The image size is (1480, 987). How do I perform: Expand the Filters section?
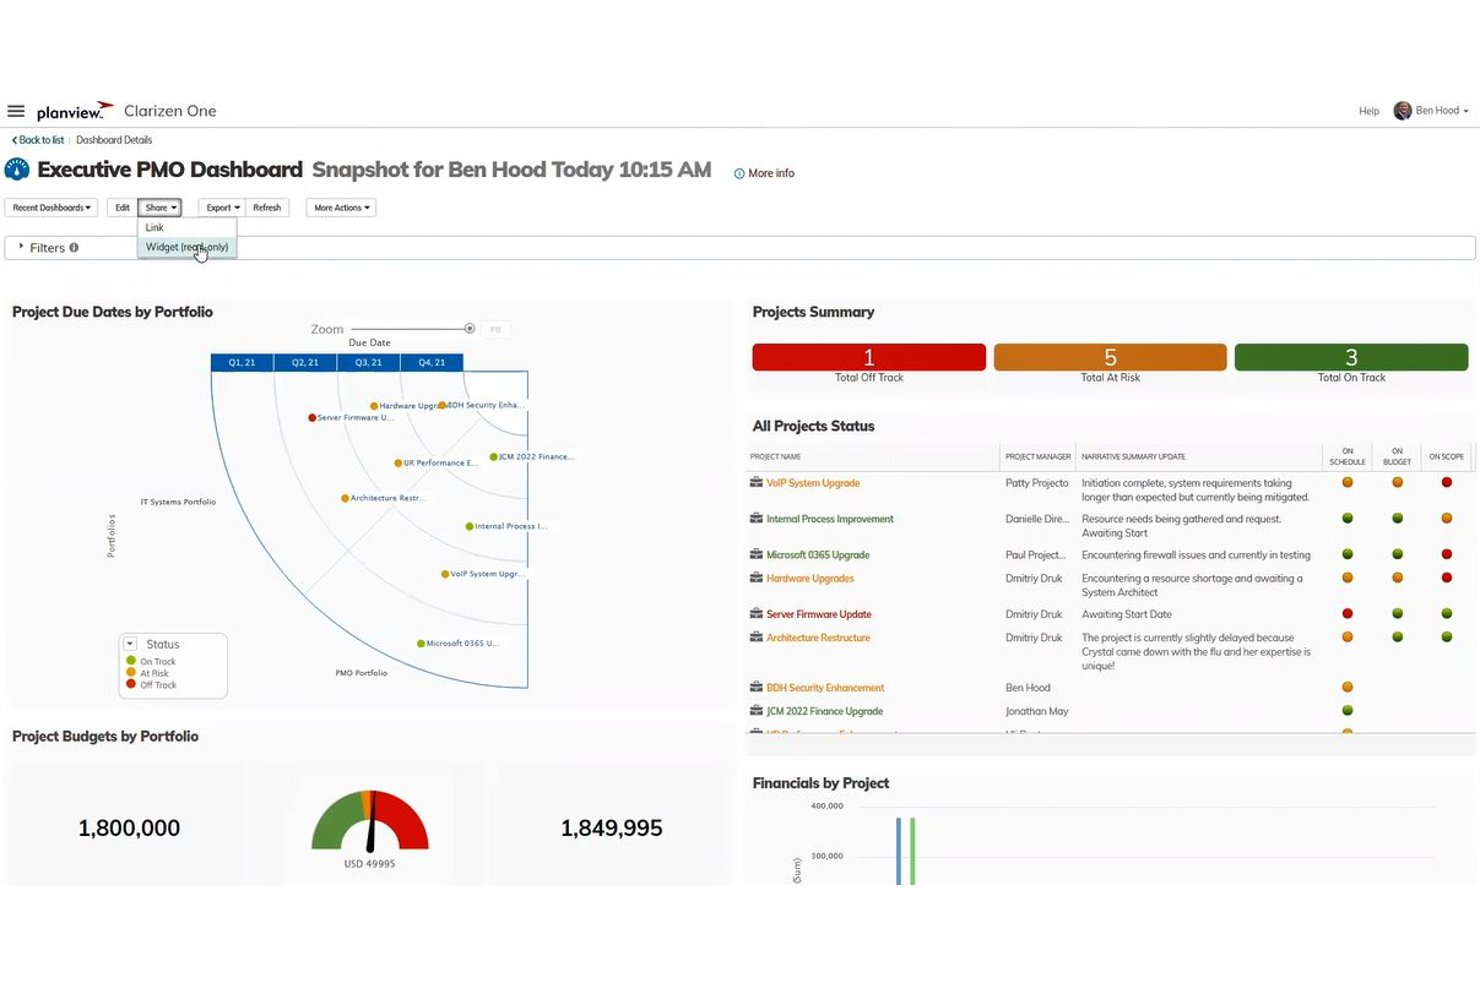pos(21,247)
